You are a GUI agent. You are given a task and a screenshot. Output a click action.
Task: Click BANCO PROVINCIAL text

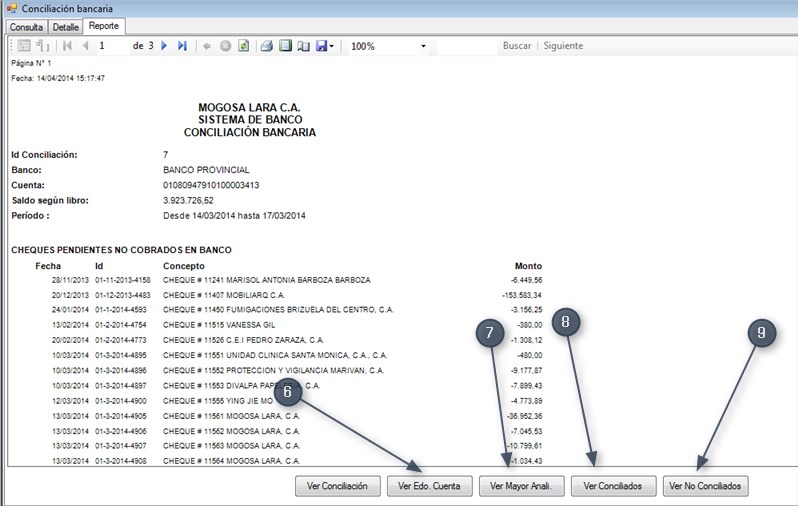pos(206,170)
